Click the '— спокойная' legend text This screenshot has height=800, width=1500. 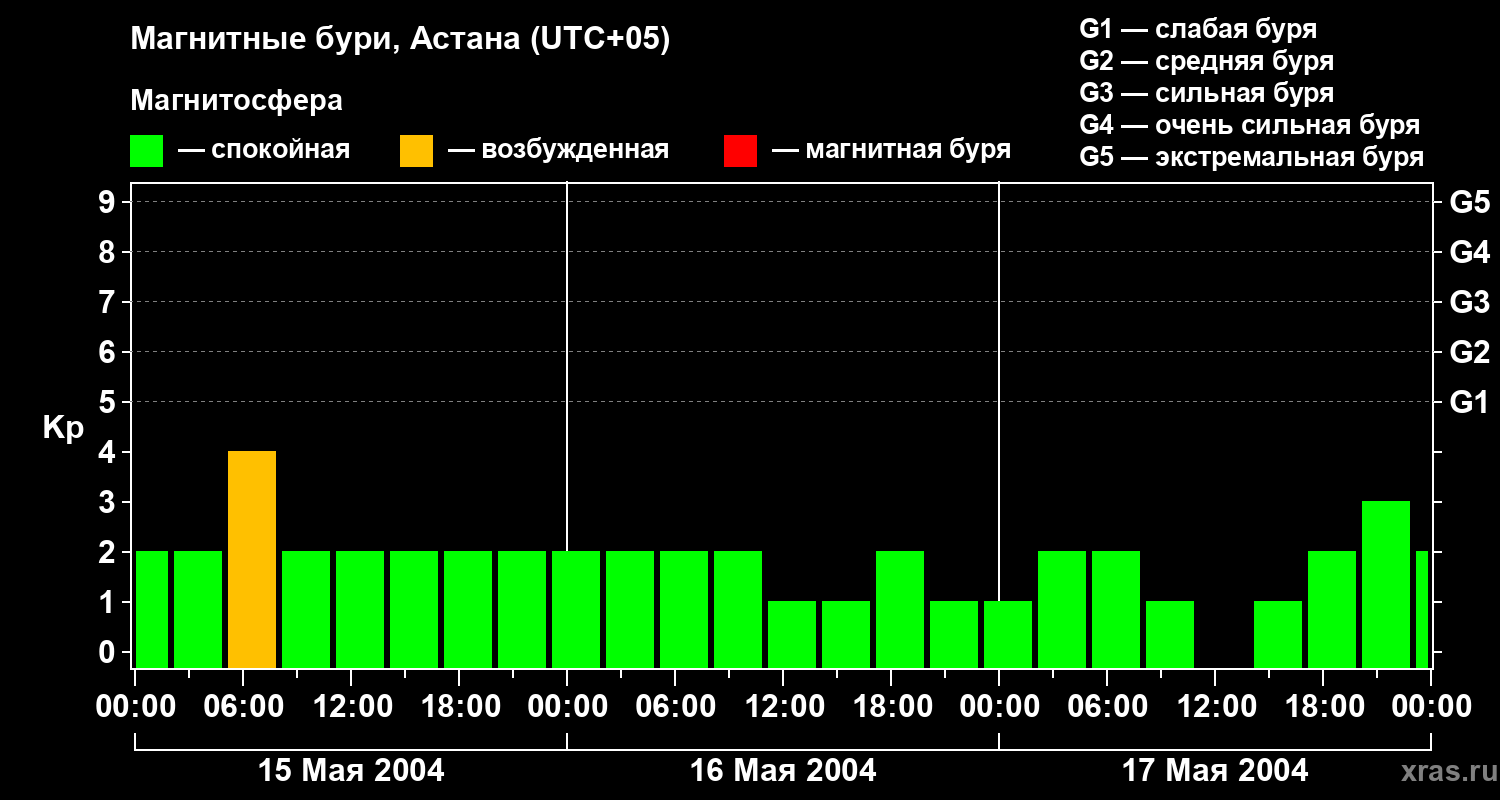(264, 150)
